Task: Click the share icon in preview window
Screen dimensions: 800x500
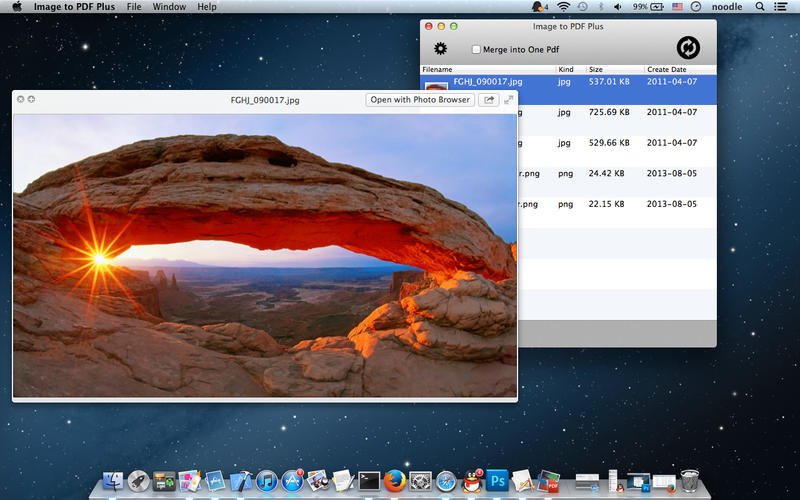Action: 489,100
